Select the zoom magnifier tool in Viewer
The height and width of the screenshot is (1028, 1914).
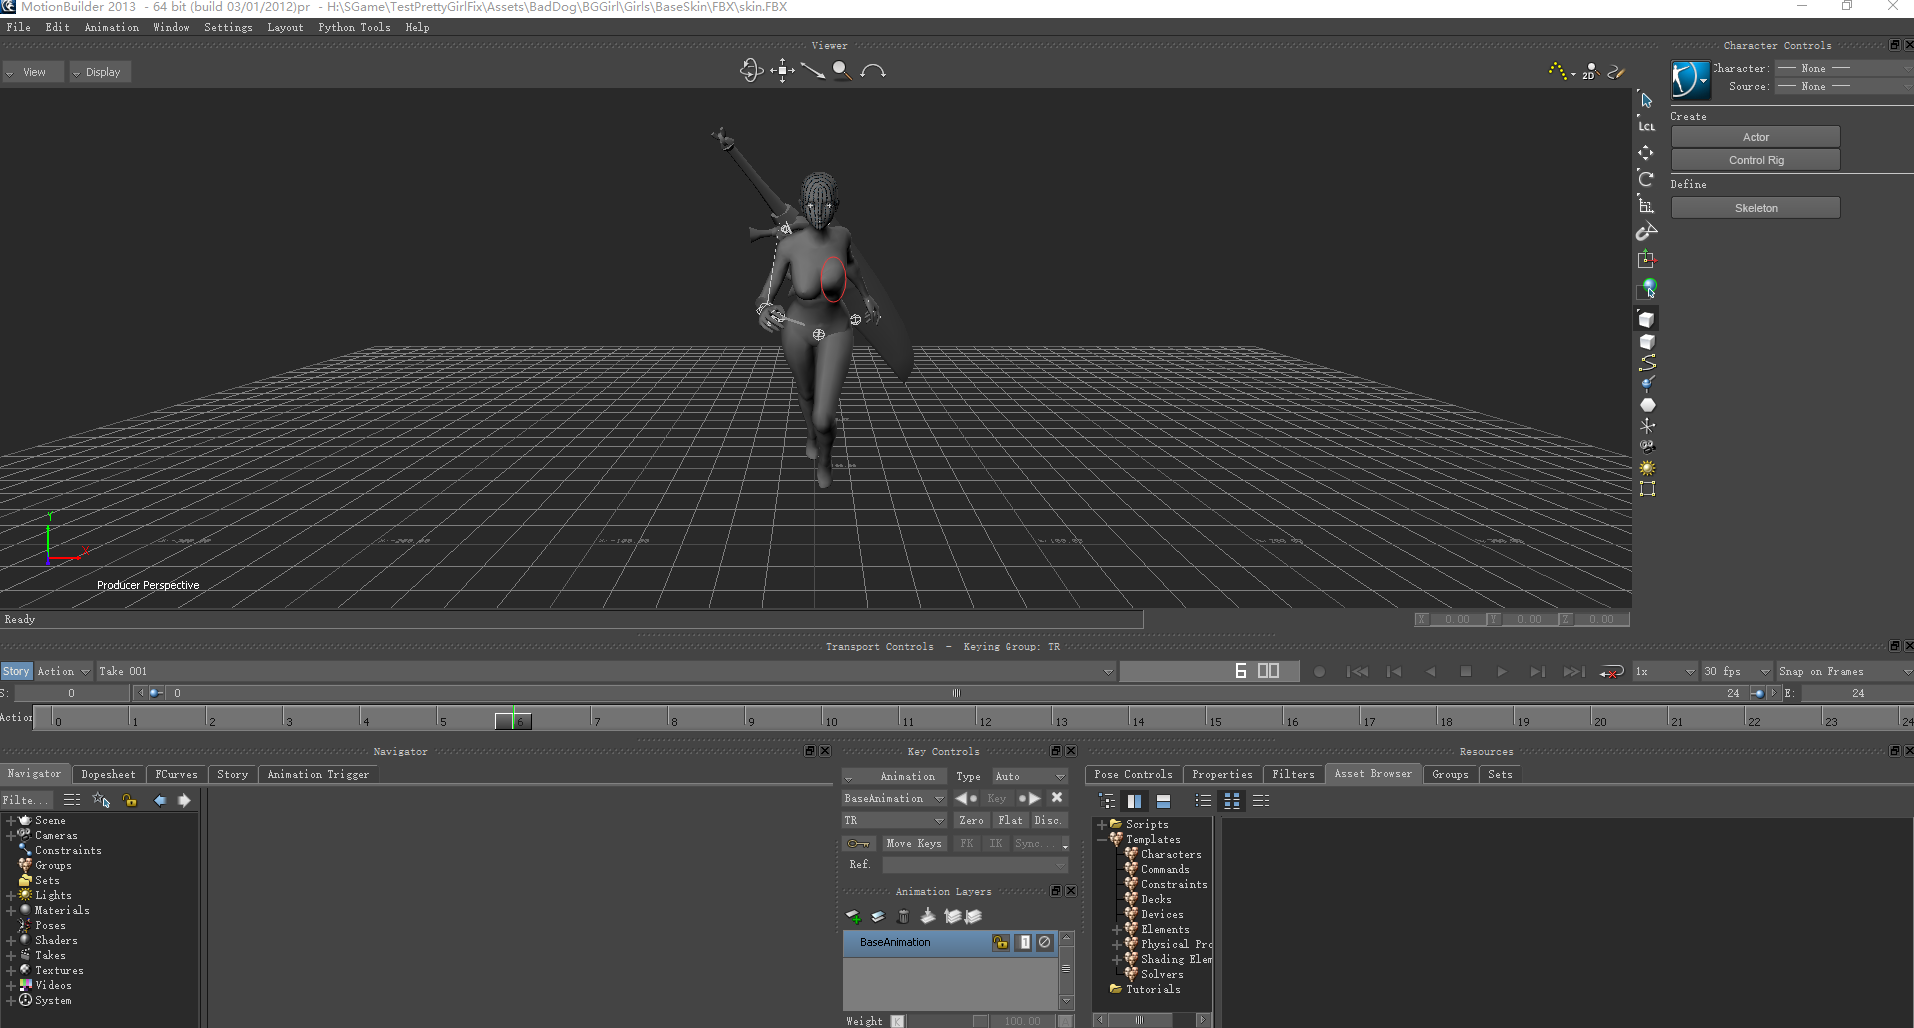click(842, 70)
